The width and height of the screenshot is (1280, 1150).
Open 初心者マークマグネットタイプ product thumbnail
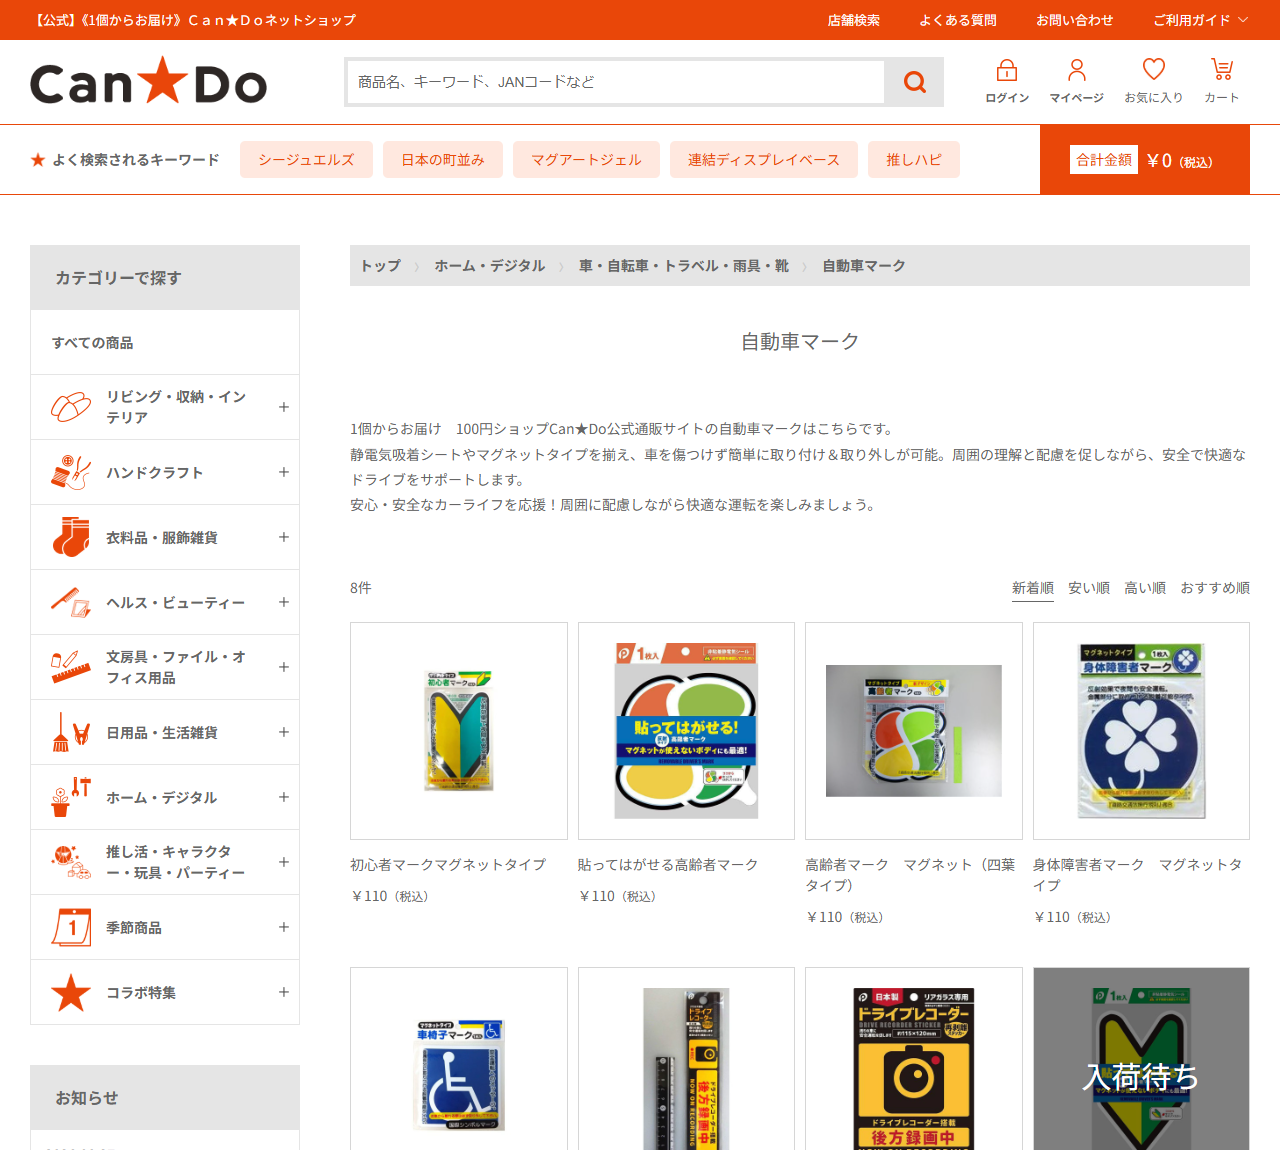[459, 731]
